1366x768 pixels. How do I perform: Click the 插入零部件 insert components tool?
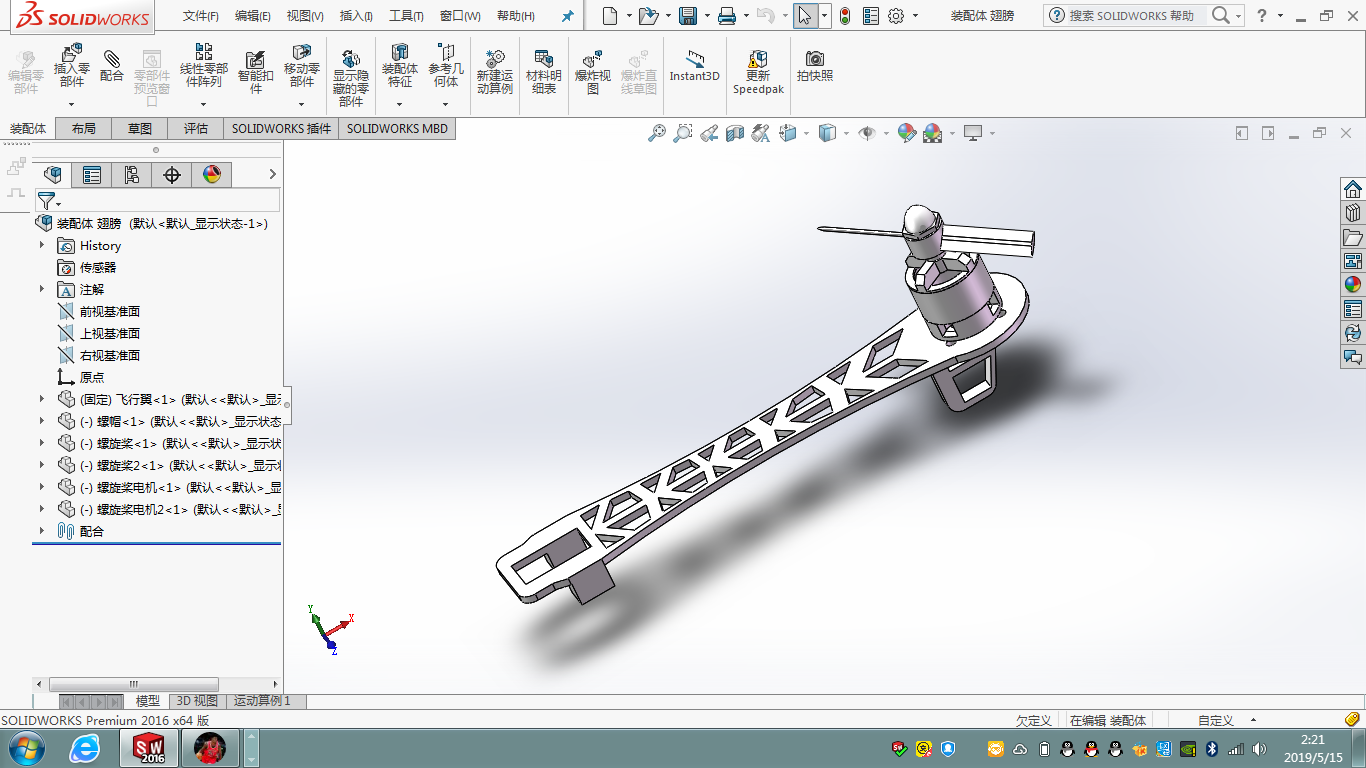coord(72,66)
